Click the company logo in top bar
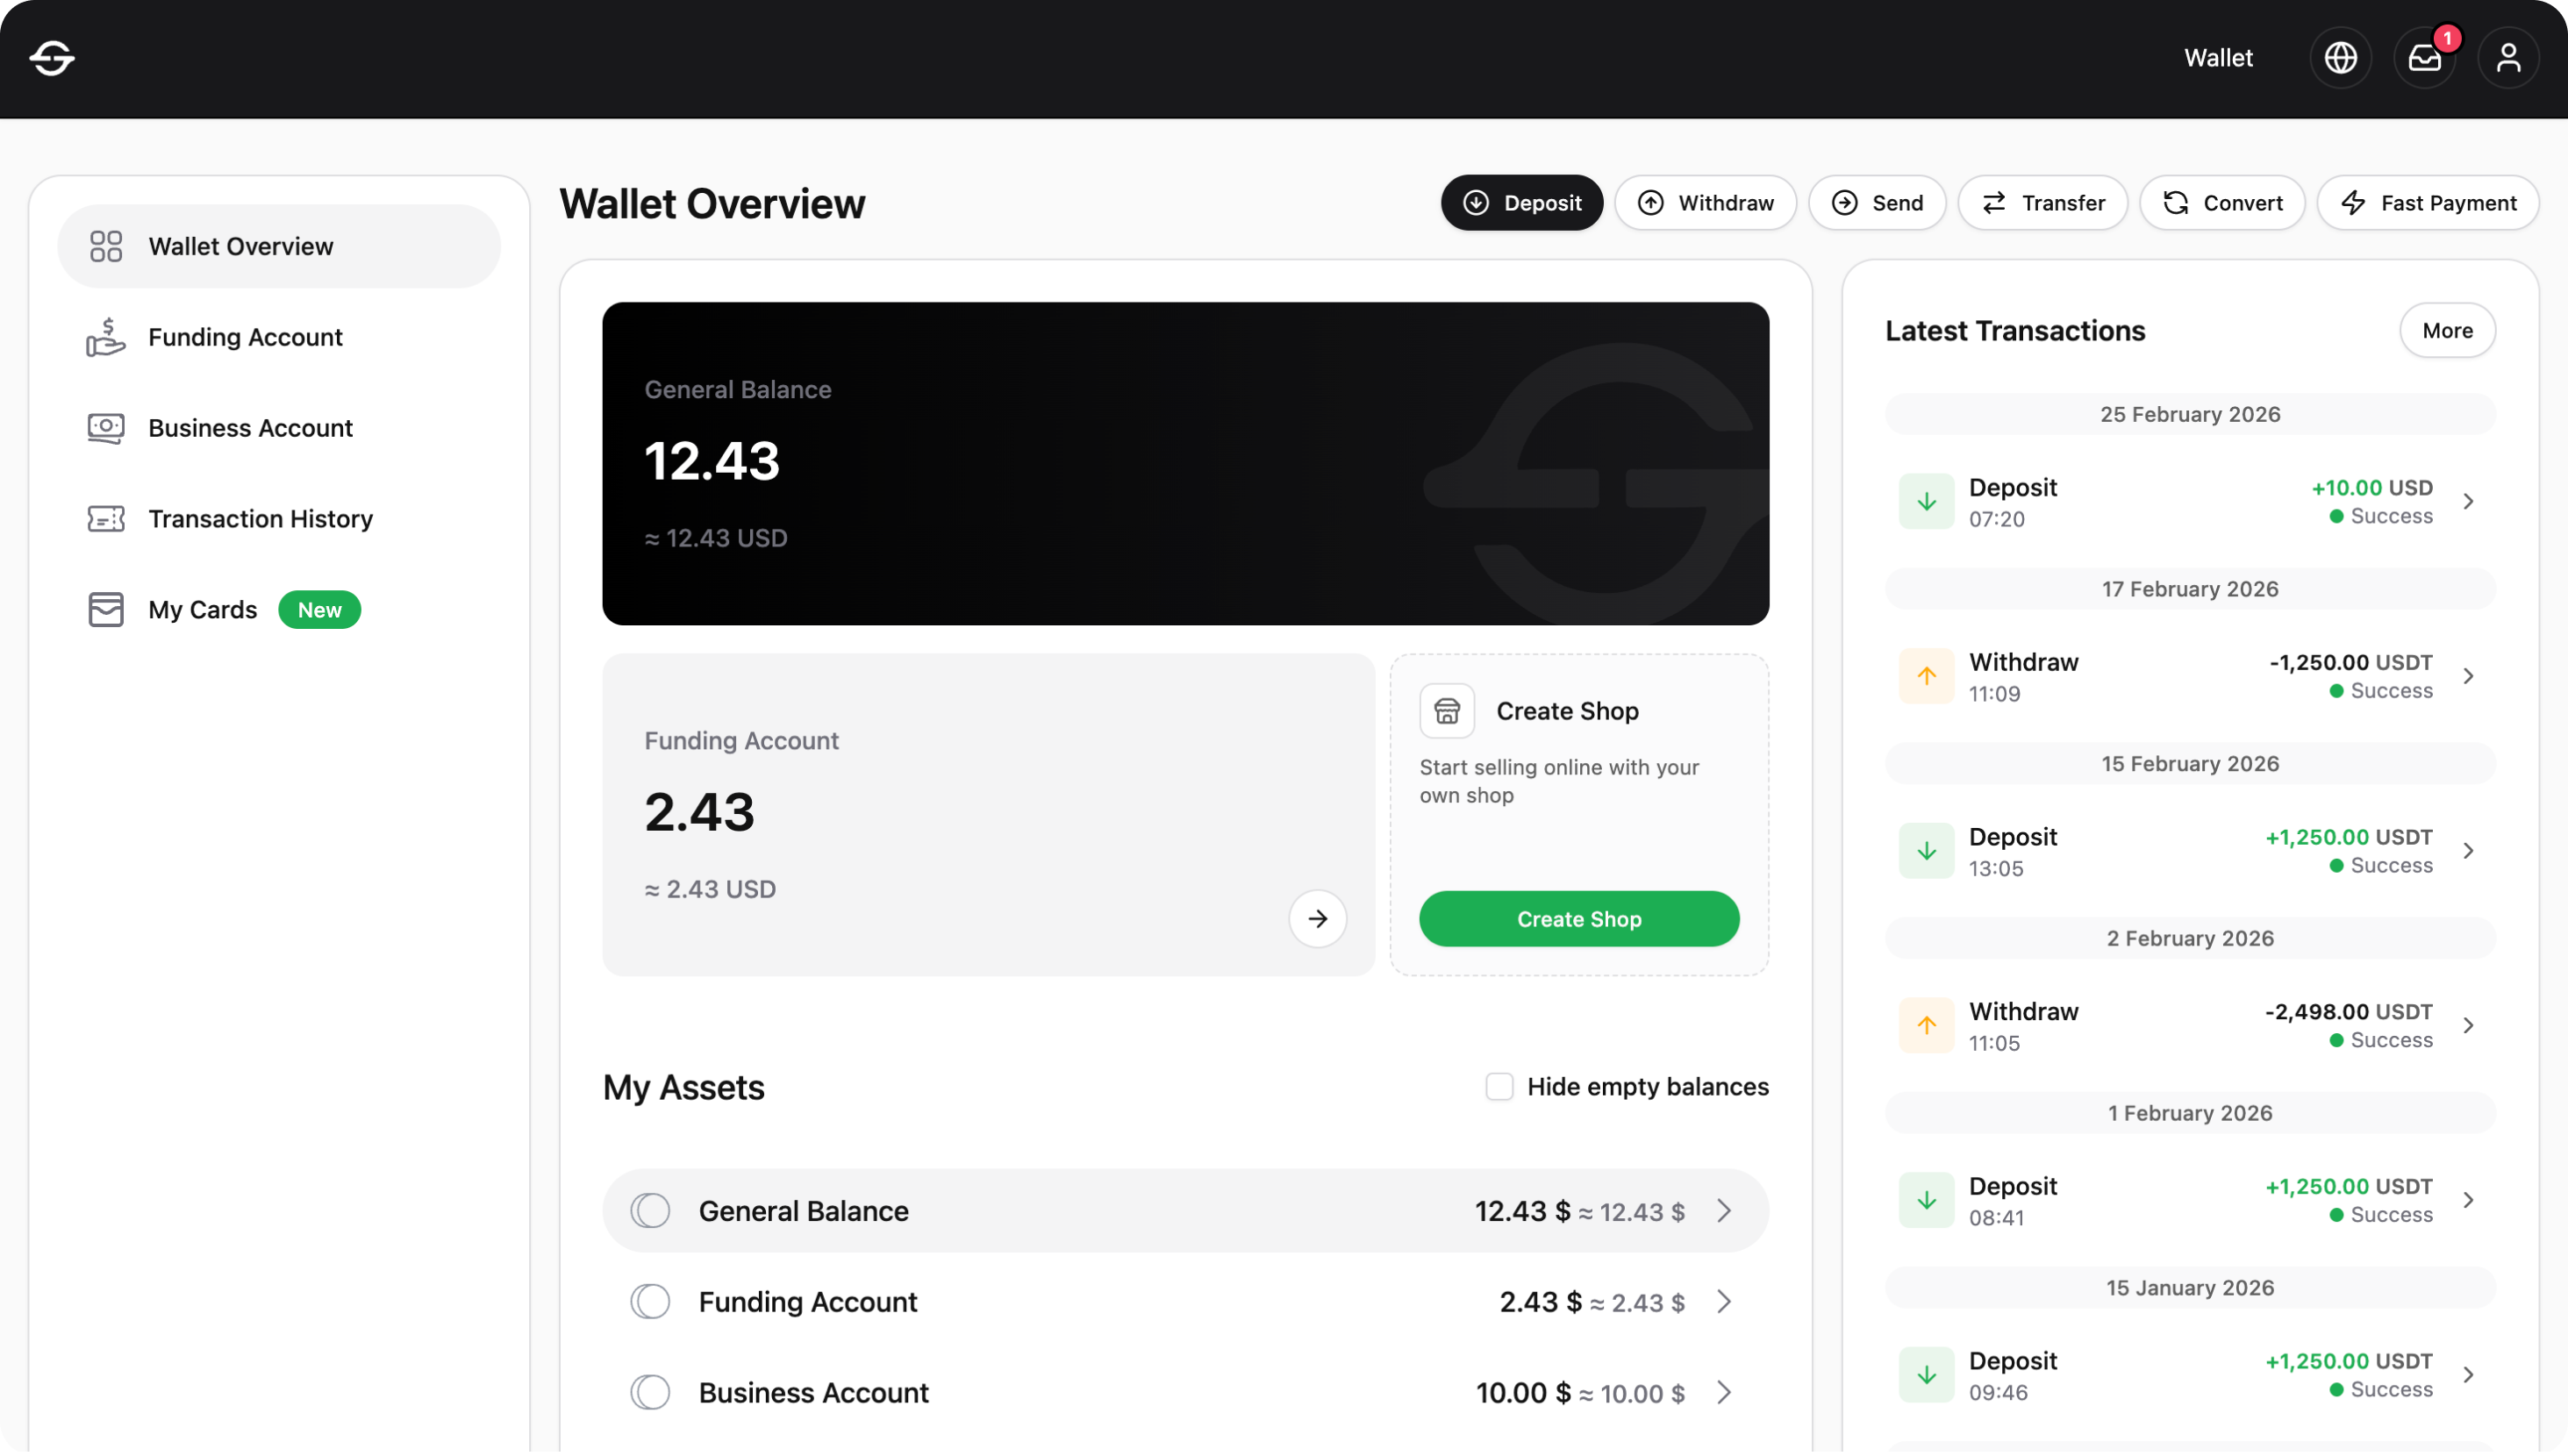The width and height of the screenshot is (2568, 1456). tap(53, 58)
